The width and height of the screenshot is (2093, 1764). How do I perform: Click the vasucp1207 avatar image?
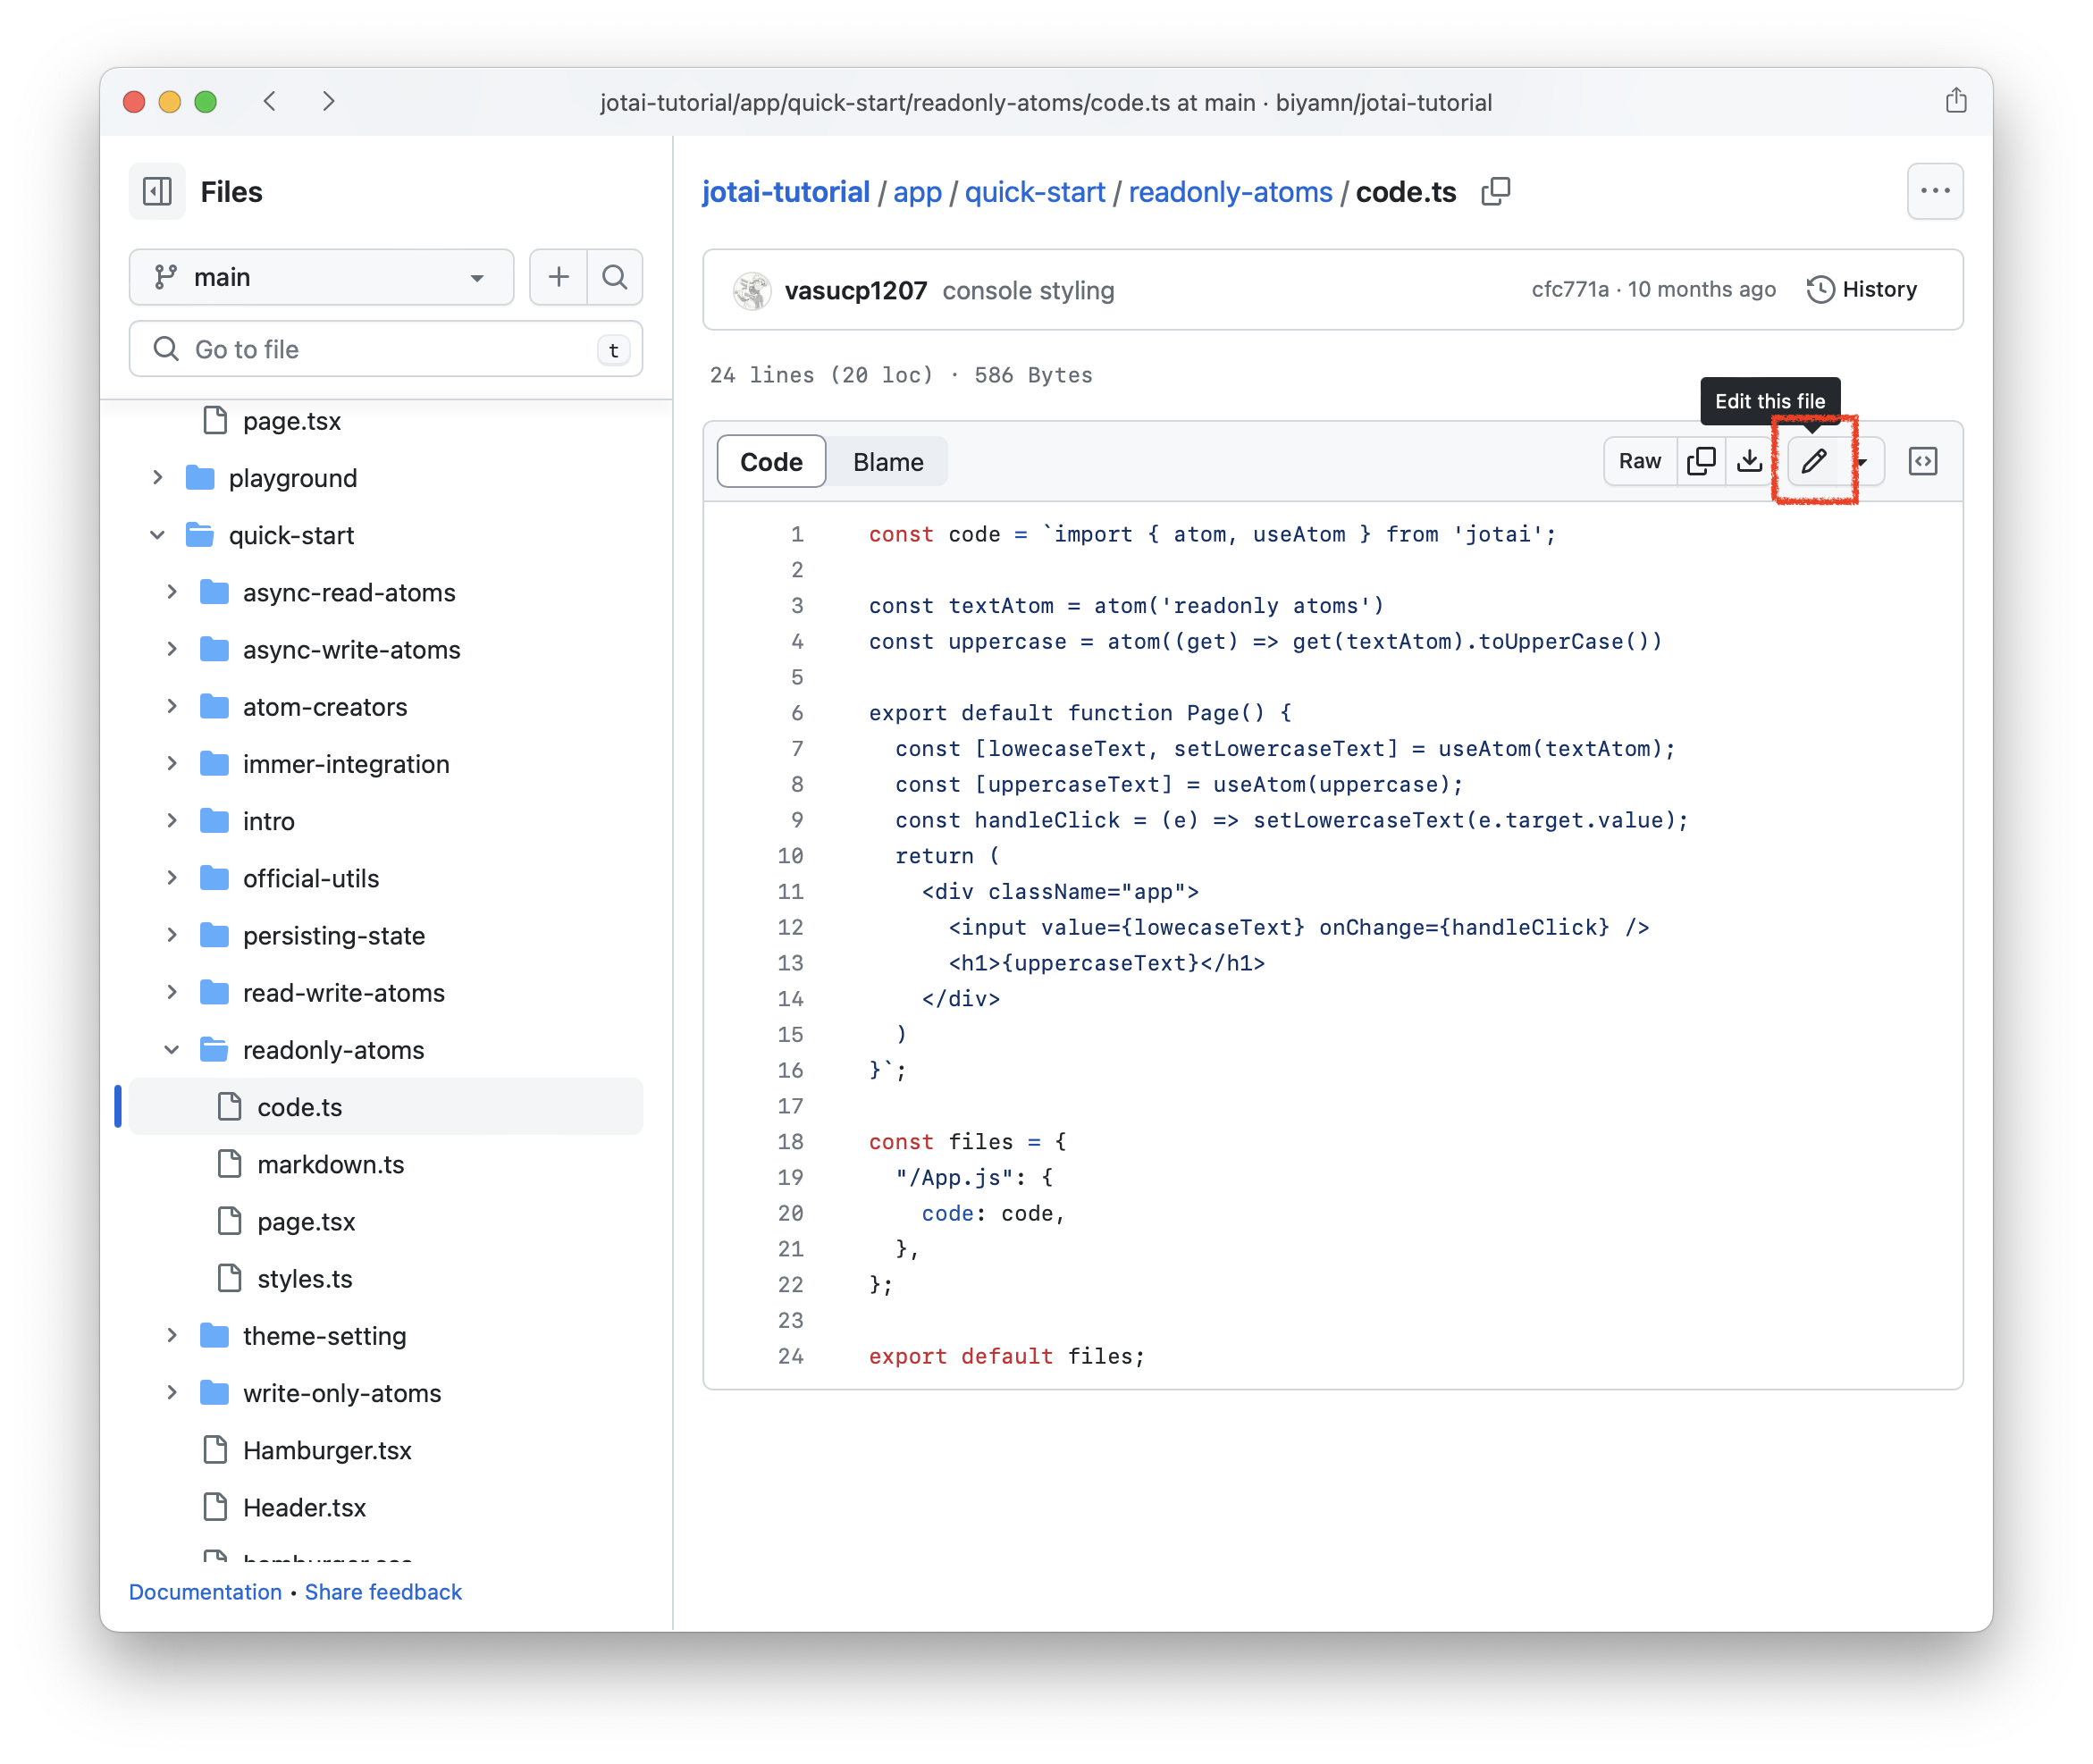tap(751, 290)
